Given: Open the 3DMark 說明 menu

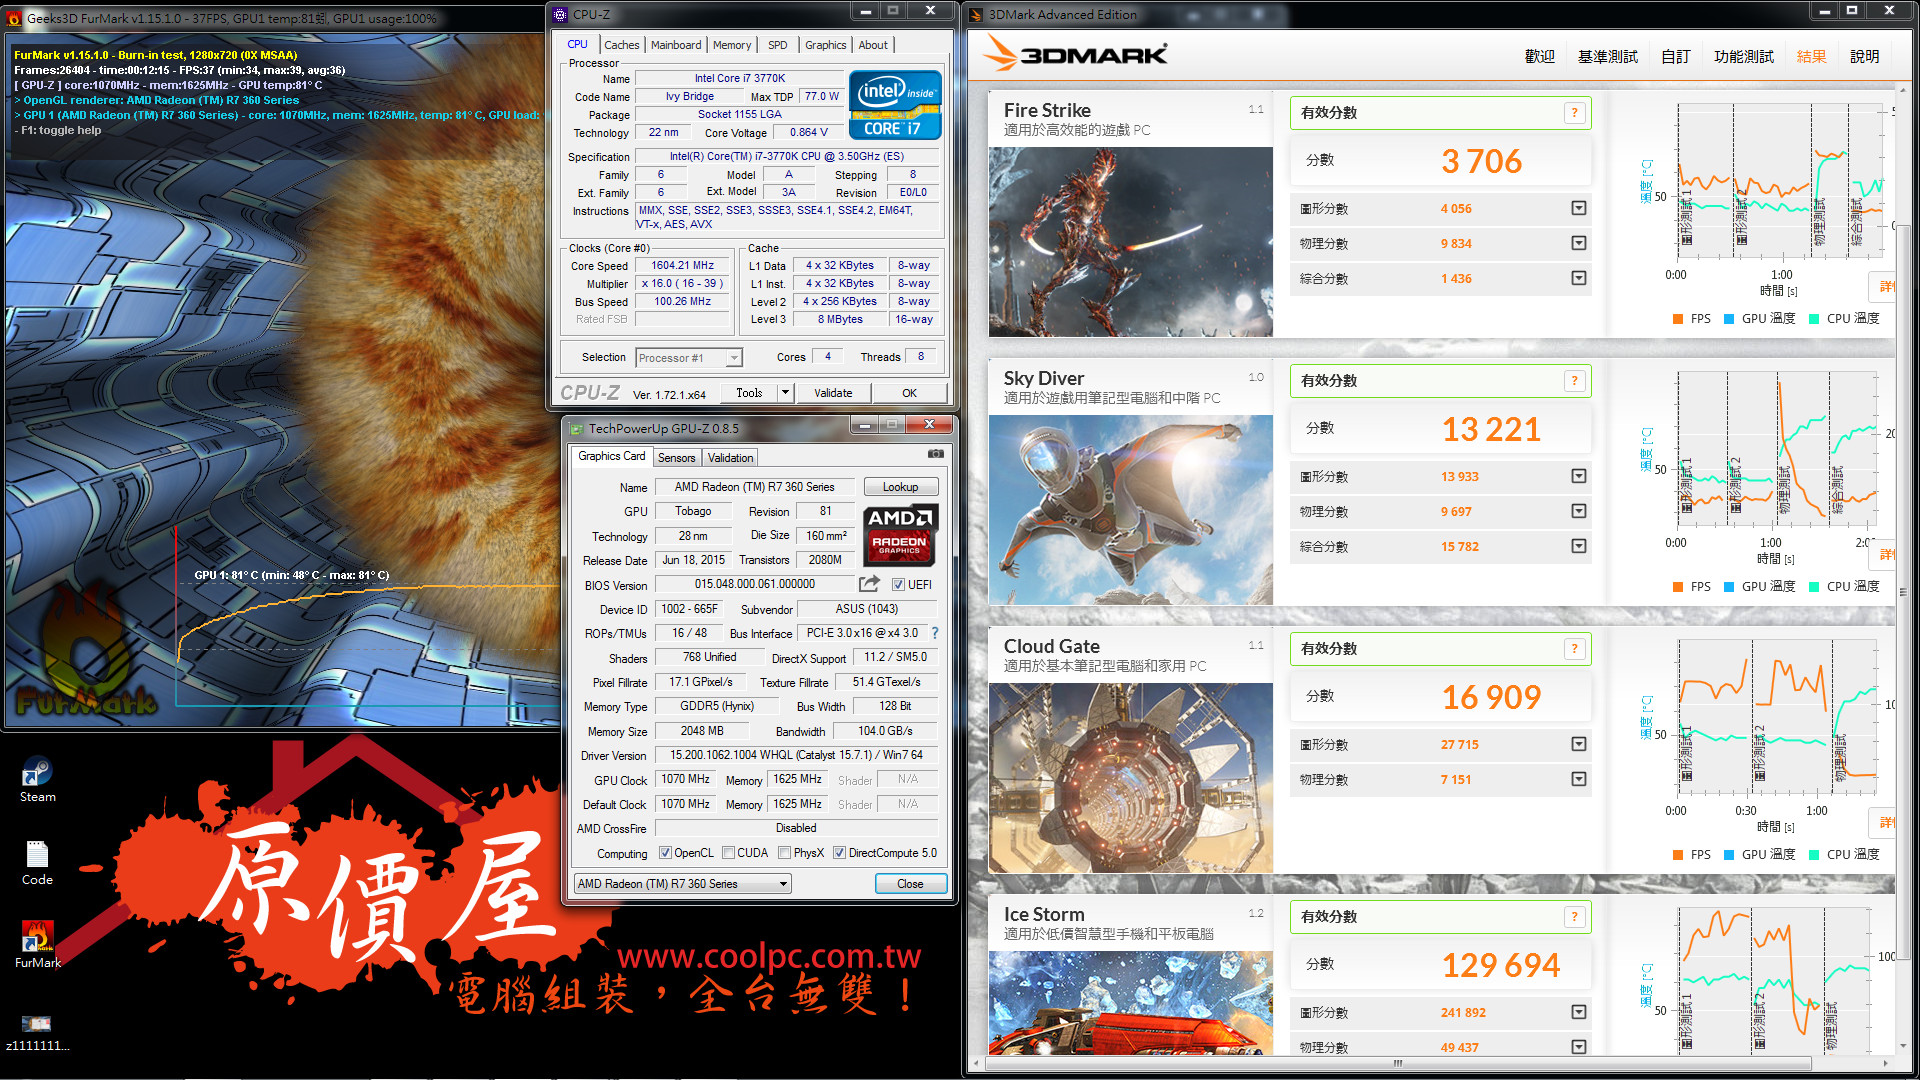Looking at the screenshot, I should point(1864,56).
